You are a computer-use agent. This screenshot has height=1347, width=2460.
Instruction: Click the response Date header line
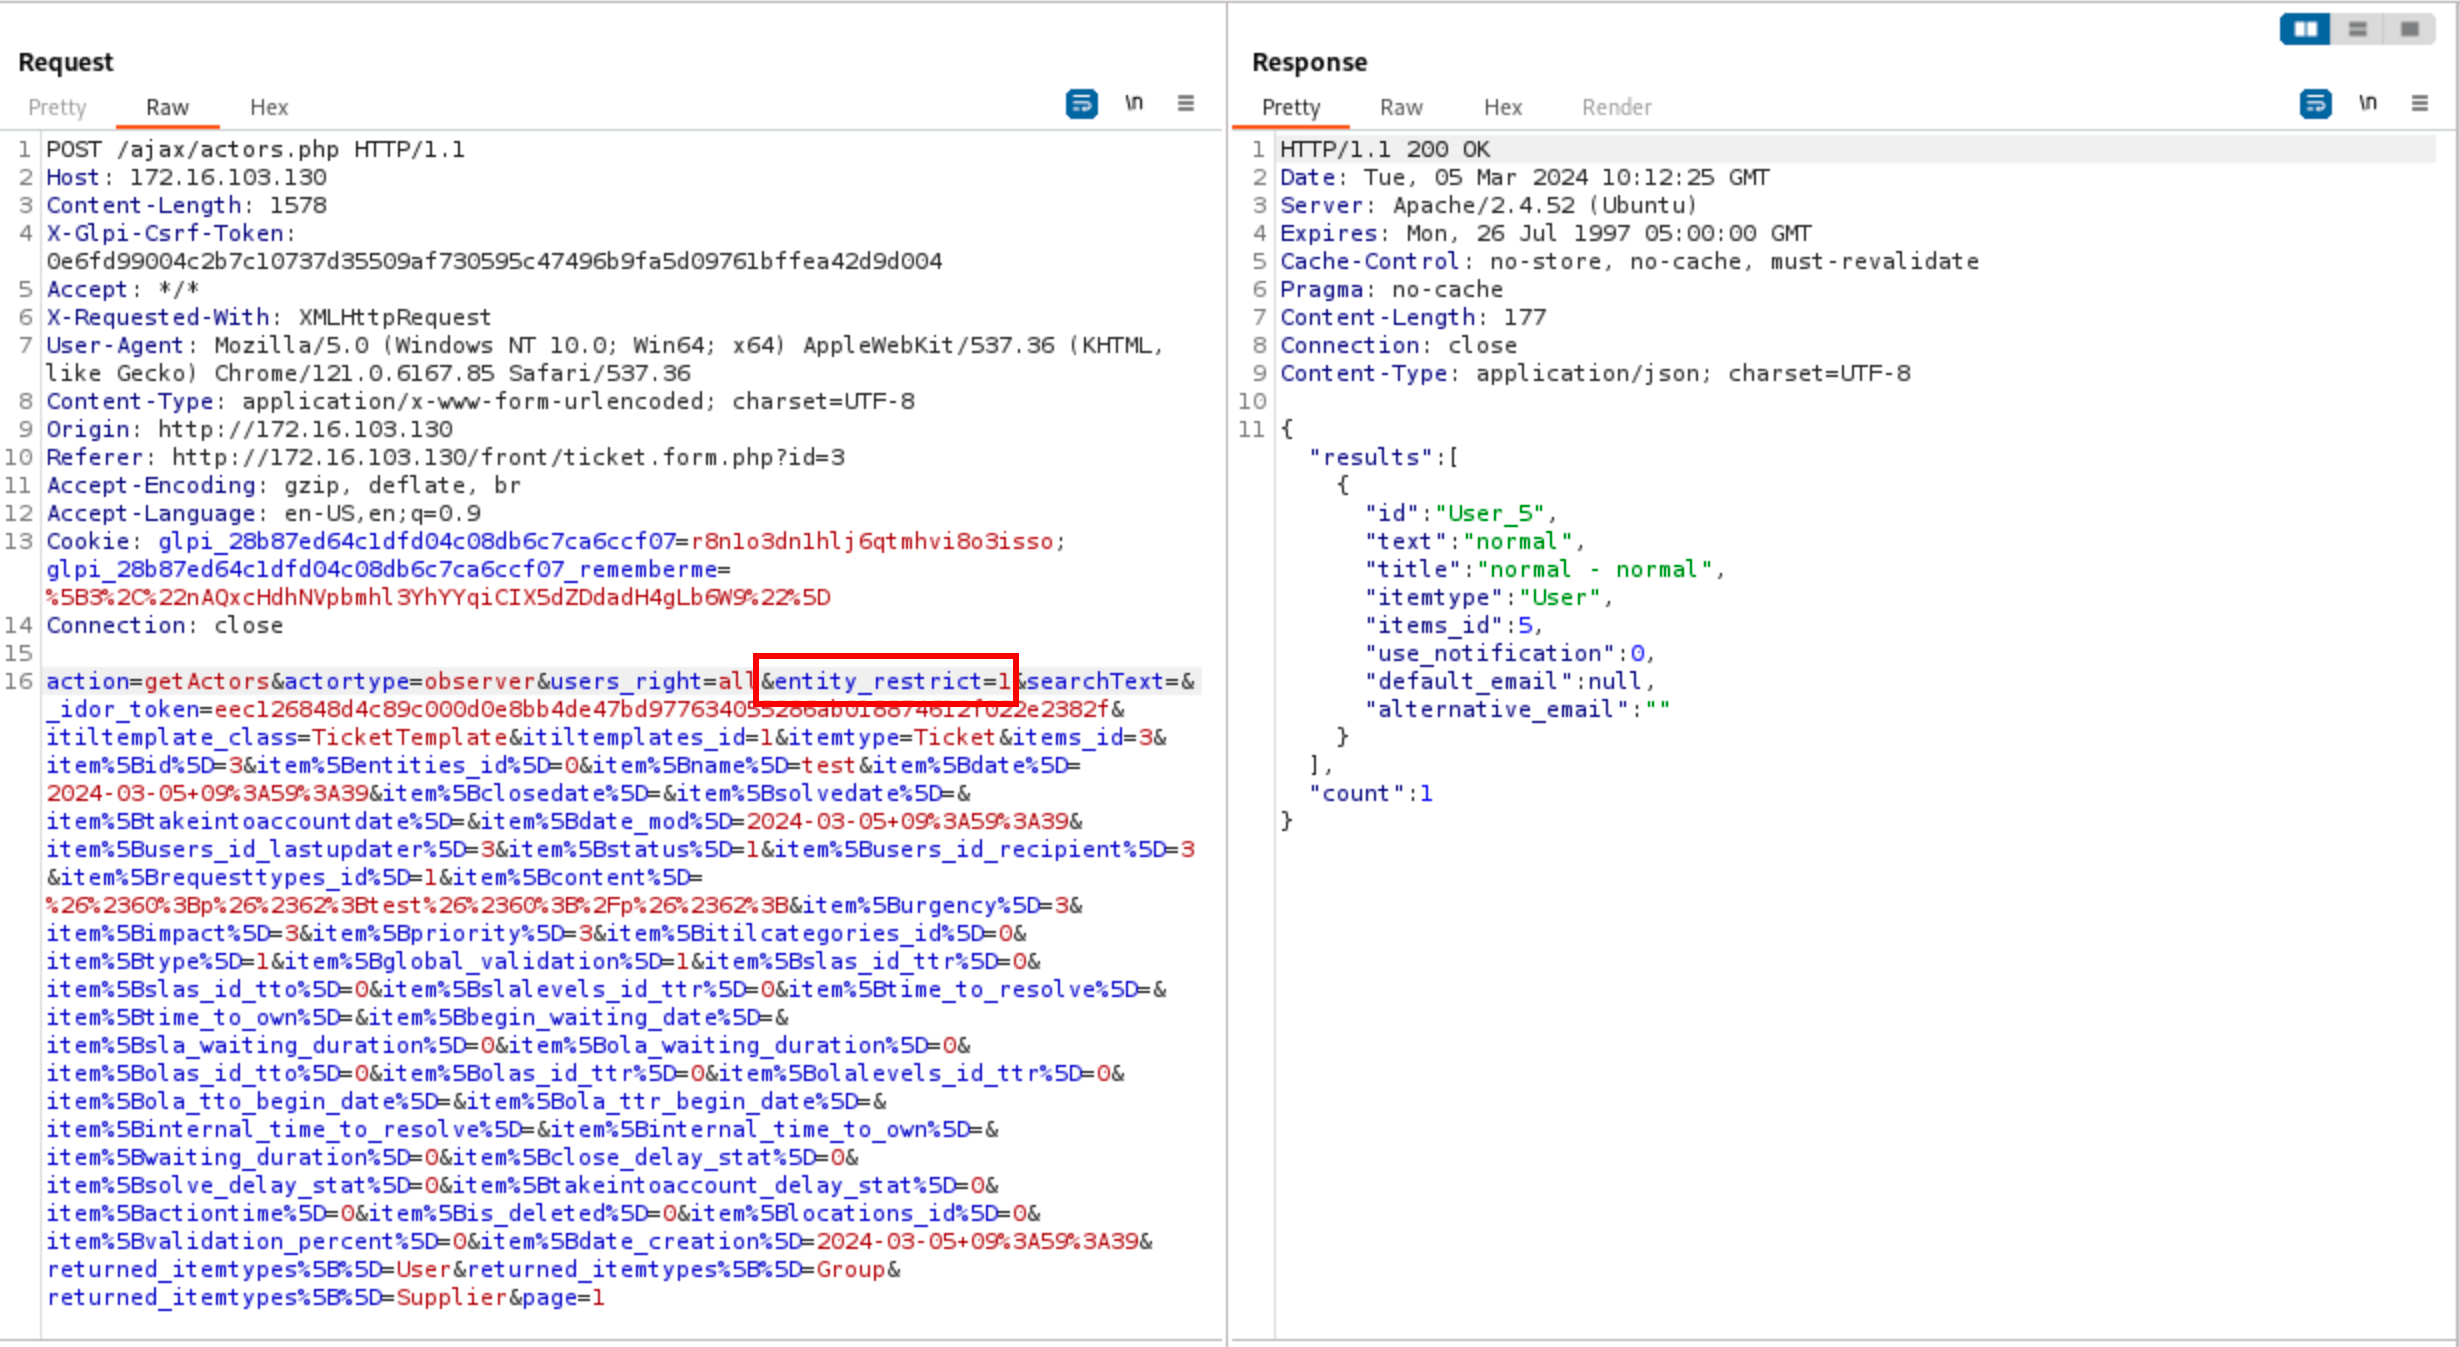(1525, 177)
